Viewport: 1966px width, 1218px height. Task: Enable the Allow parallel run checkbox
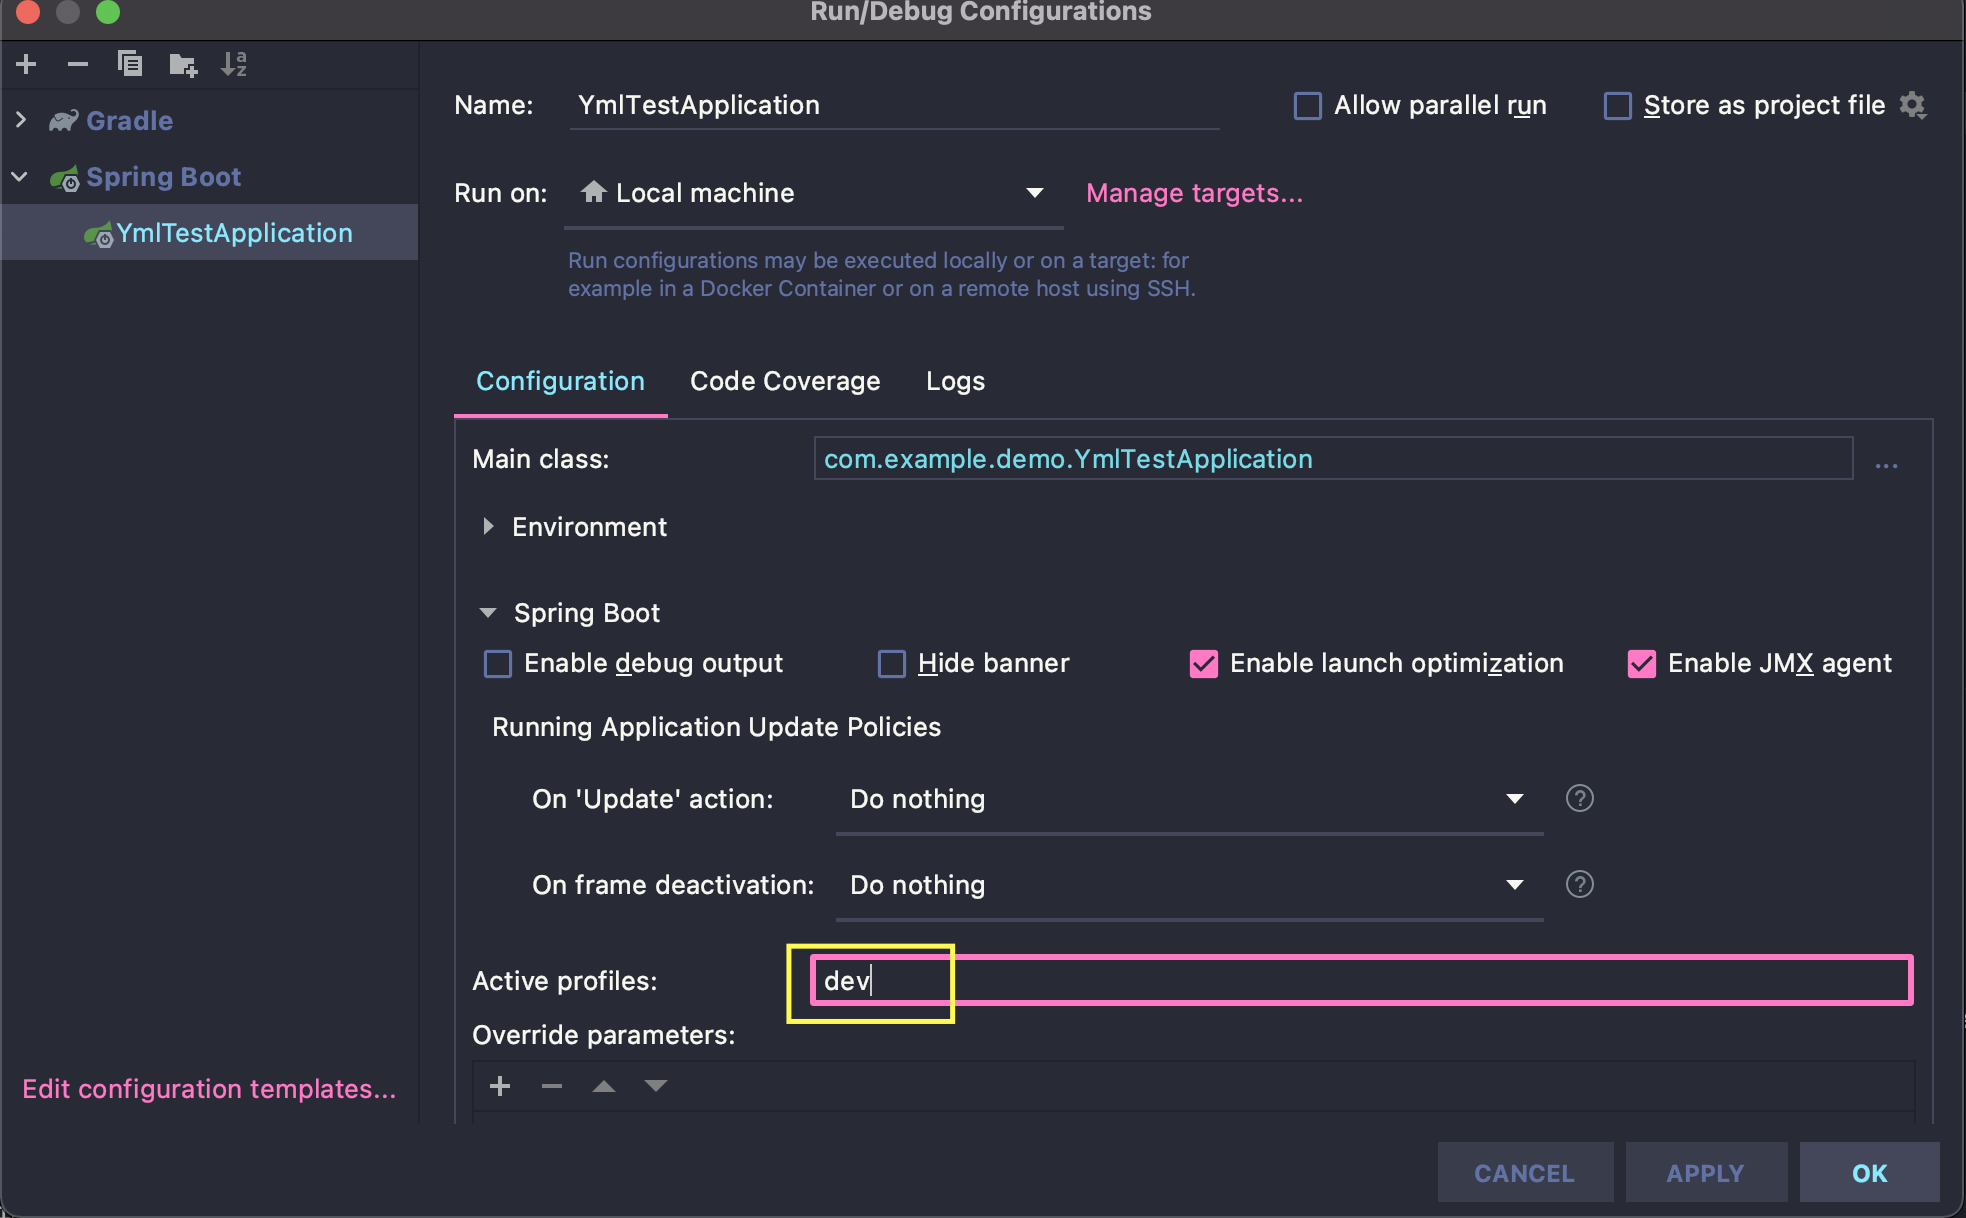tap(1308, 106)
